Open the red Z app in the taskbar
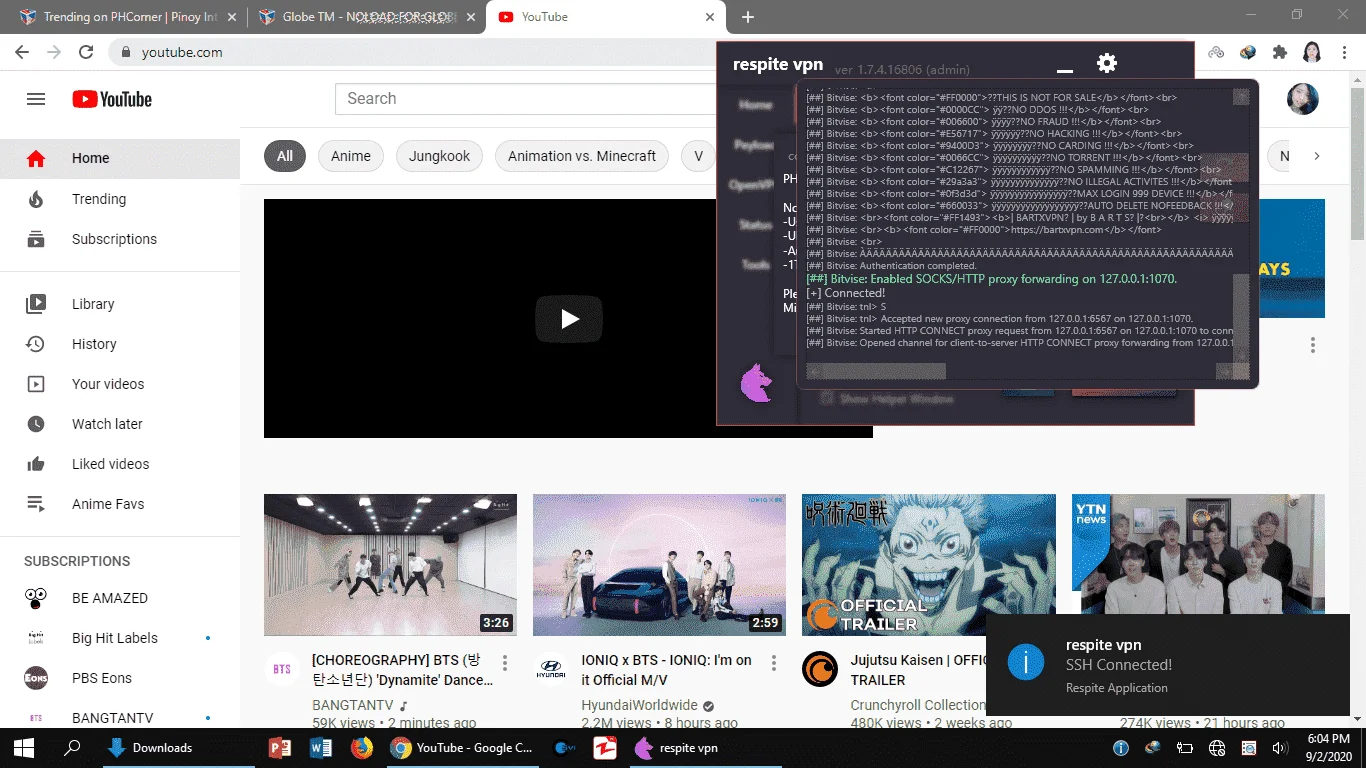 point(605,748)
